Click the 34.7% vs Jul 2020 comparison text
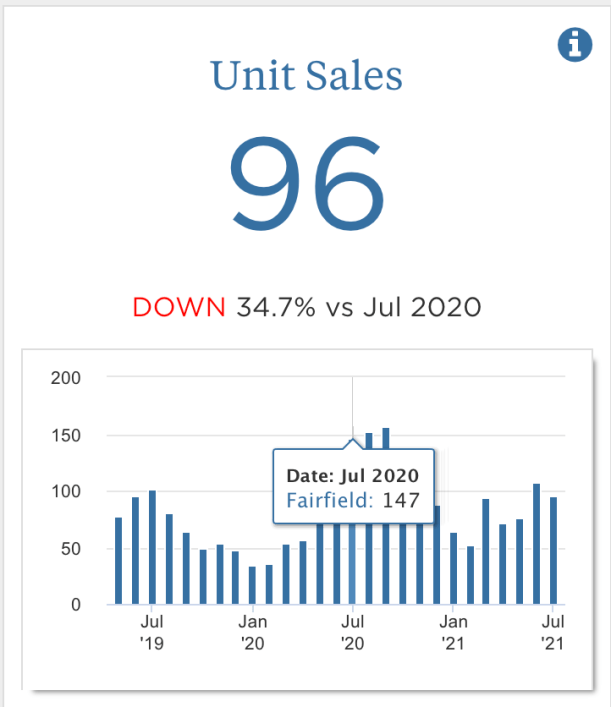Image resolution: width=611 pixels, height=707 pixels. coord(359,307)
